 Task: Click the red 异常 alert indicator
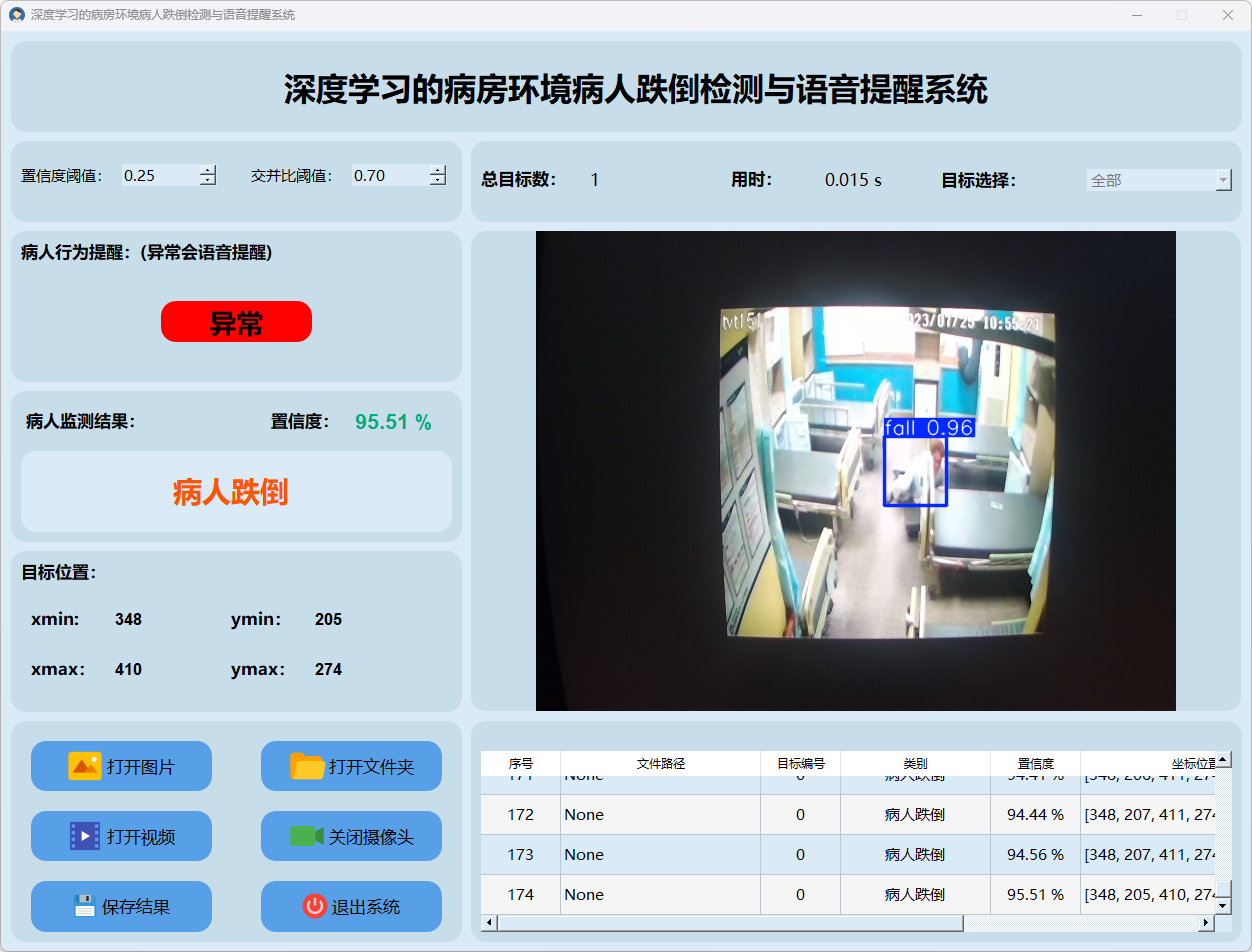tap(236, 322)
